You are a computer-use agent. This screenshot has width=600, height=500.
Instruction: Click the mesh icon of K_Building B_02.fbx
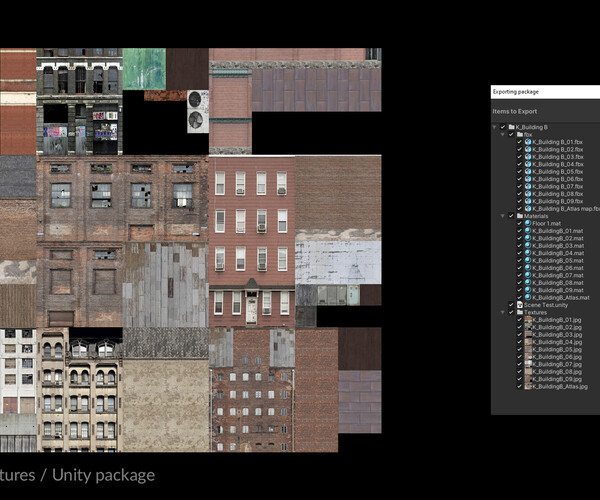(x=528, y=149)
